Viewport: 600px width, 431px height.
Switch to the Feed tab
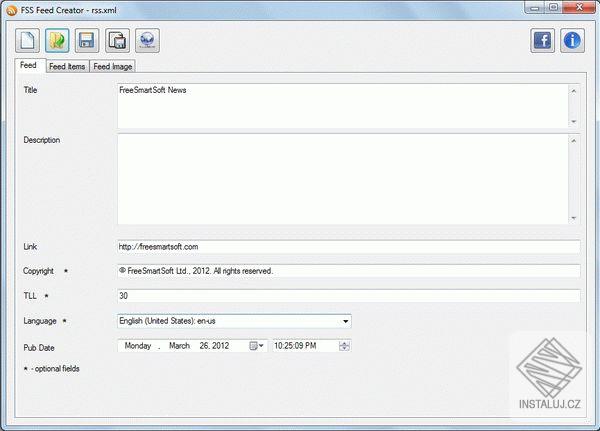(x=29, y=65)
